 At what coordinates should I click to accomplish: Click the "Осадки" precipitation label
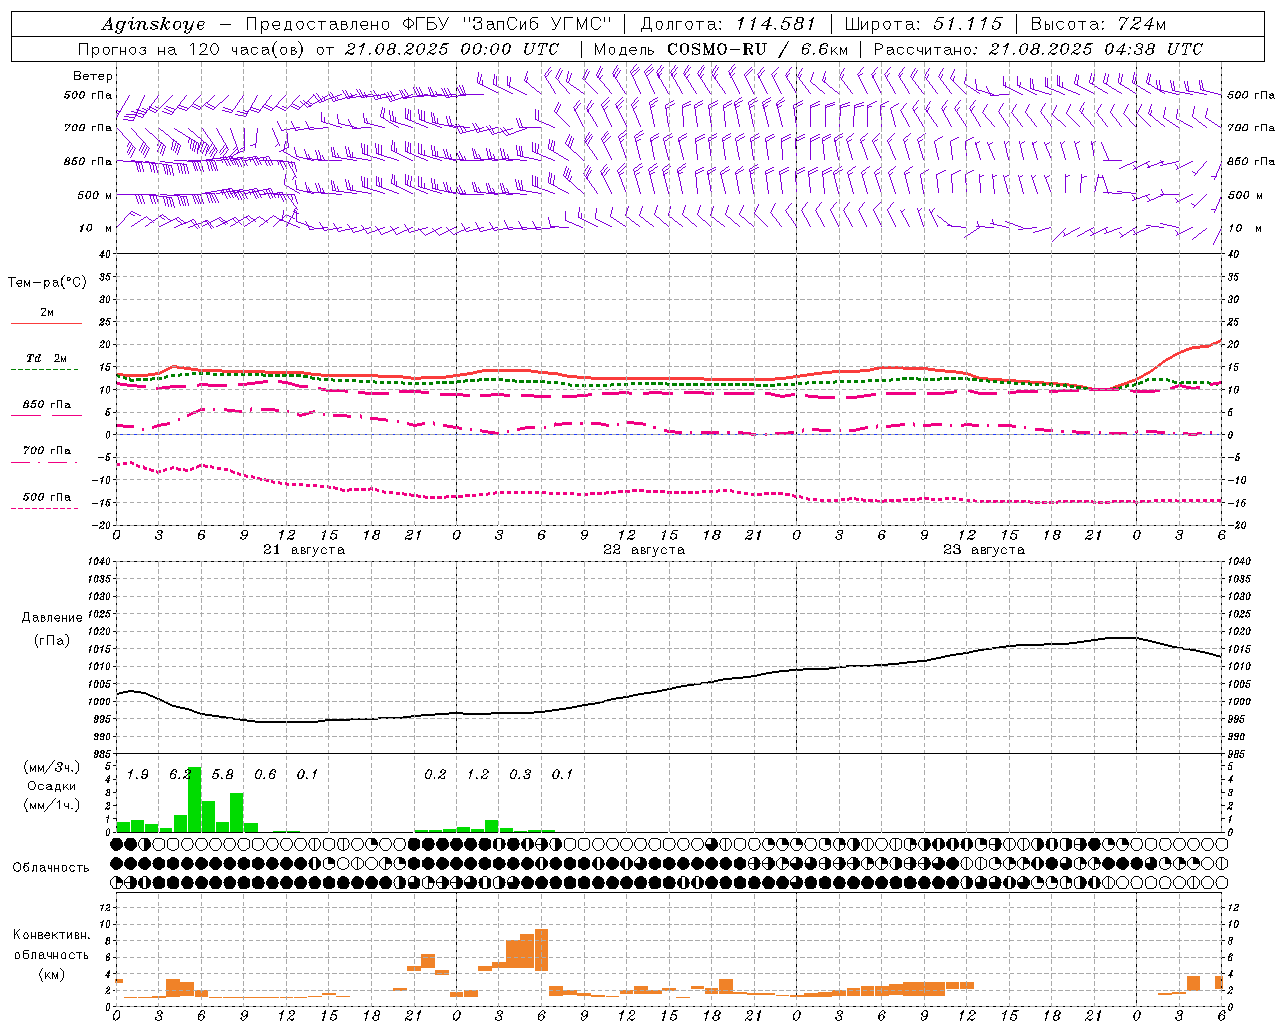[51, 786]
